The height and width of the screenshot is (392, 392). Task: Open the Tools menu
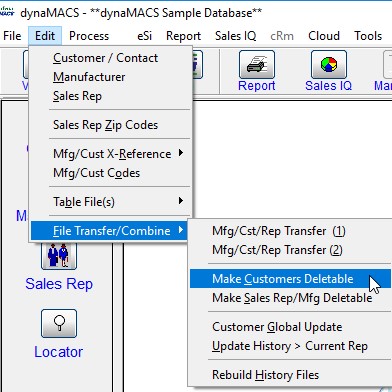(x=368, y=36)
